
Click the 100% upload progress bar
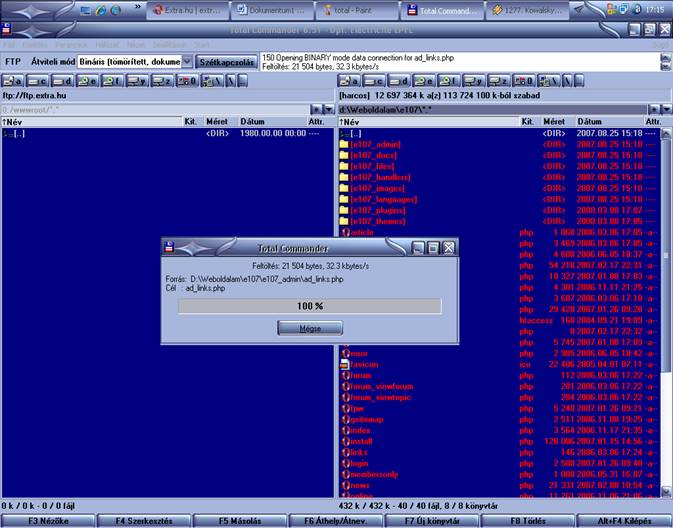click(309, 305)
